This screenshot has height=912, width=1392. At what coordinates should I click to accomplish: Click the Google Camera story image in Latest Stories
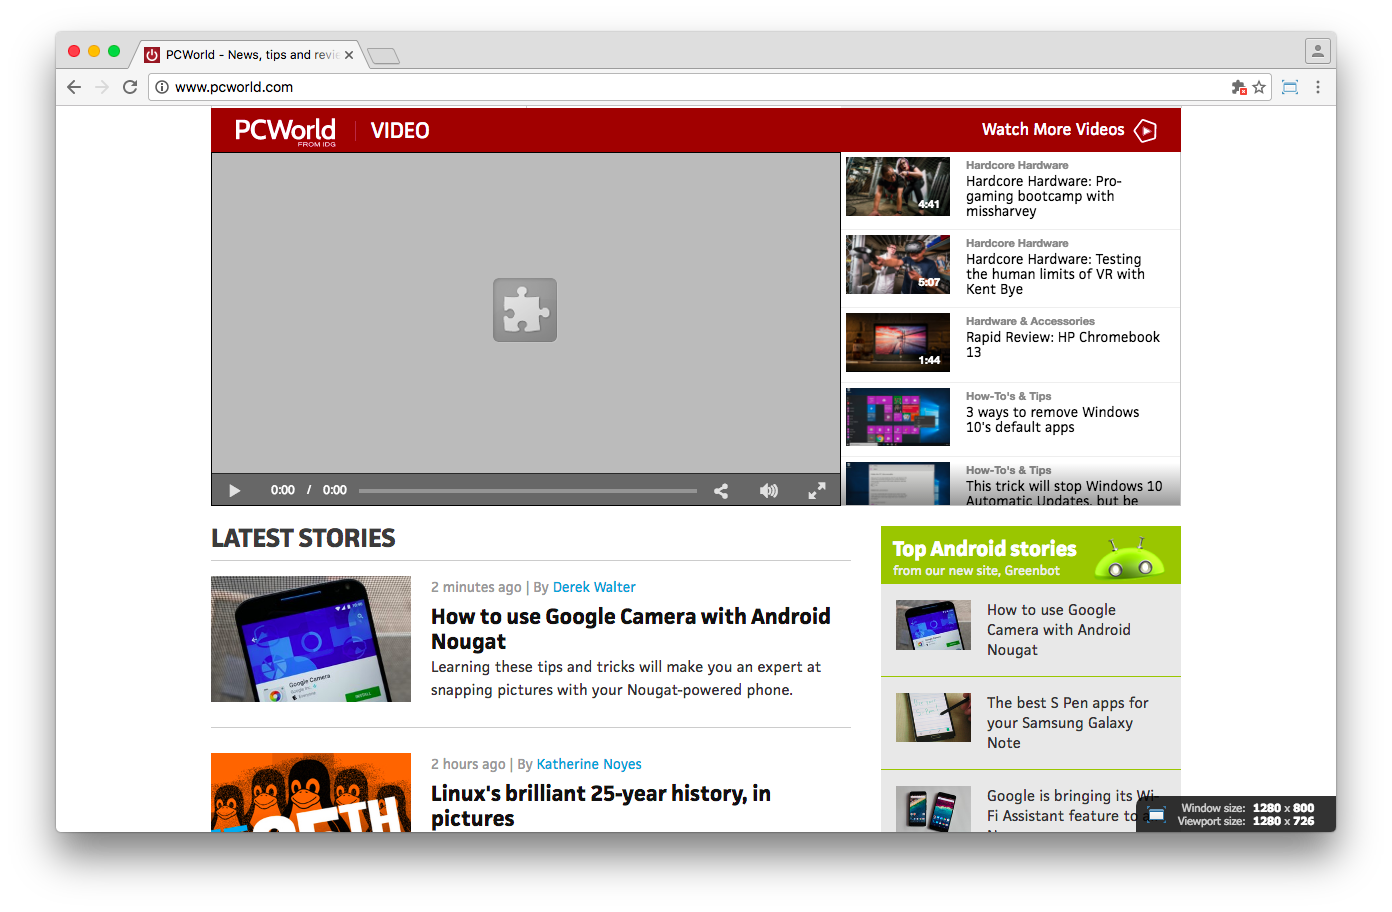[x=311, y=639]
